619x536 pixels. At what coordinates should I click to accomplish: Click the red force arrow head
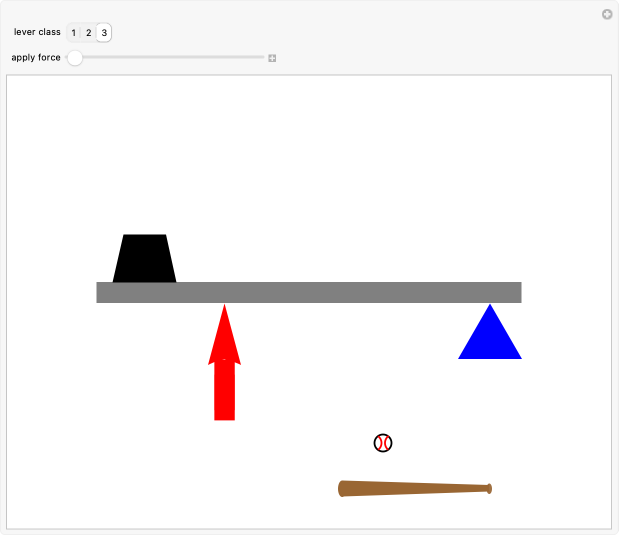coord(224,335)
